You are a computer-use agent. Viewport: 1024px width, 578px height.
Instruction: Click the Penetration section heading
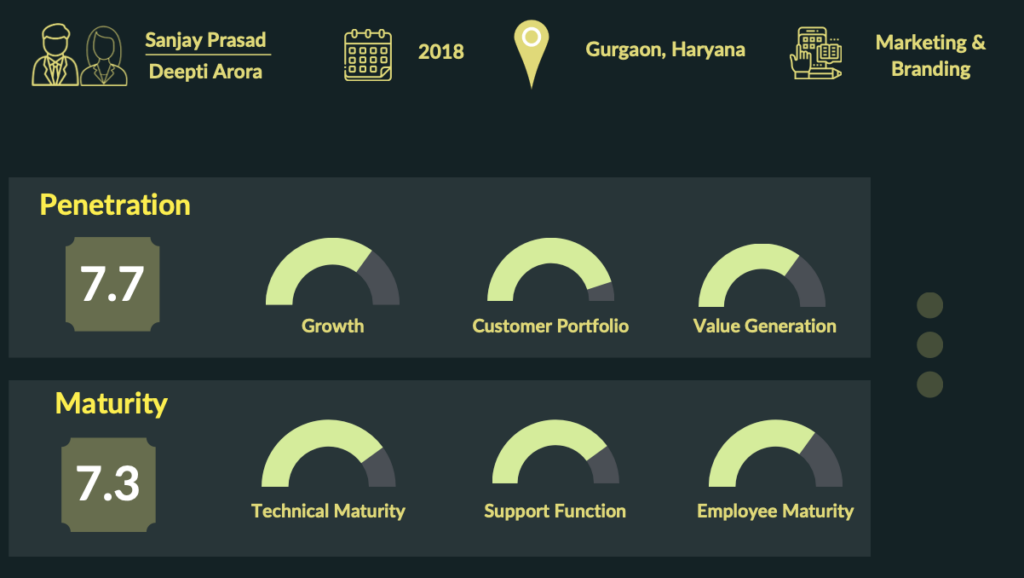115,205
